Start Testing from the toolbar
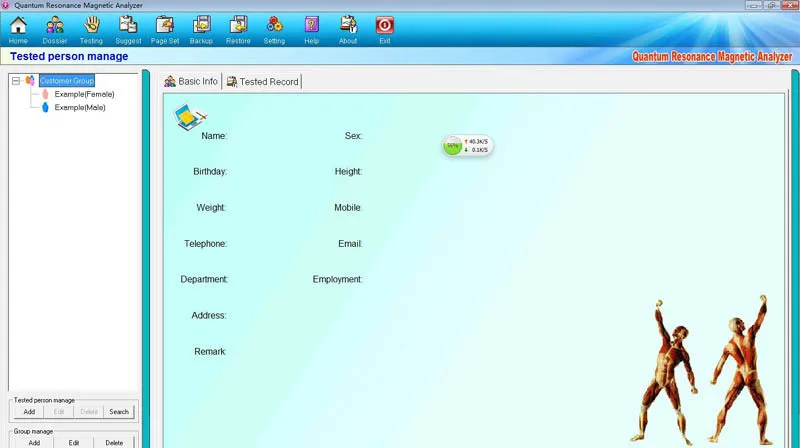 (91, 29)
